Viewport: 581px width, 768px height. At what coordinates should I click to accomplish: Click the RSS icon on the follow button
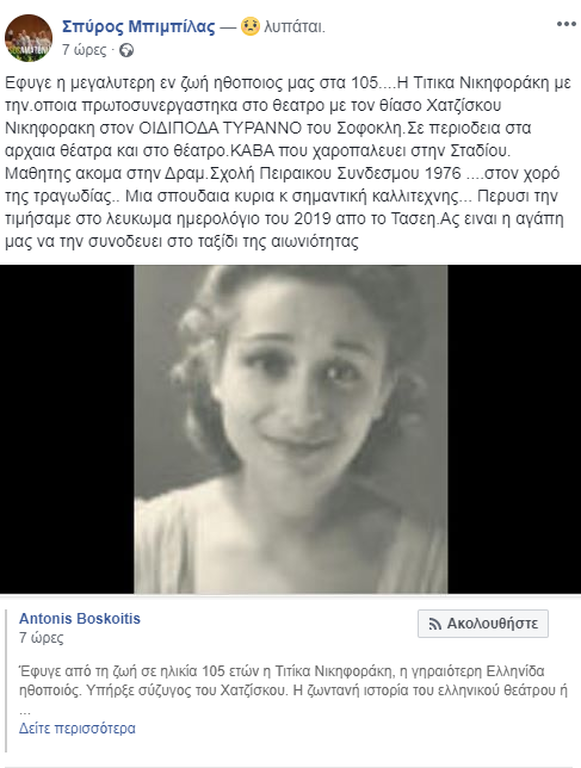click(435, 624)
